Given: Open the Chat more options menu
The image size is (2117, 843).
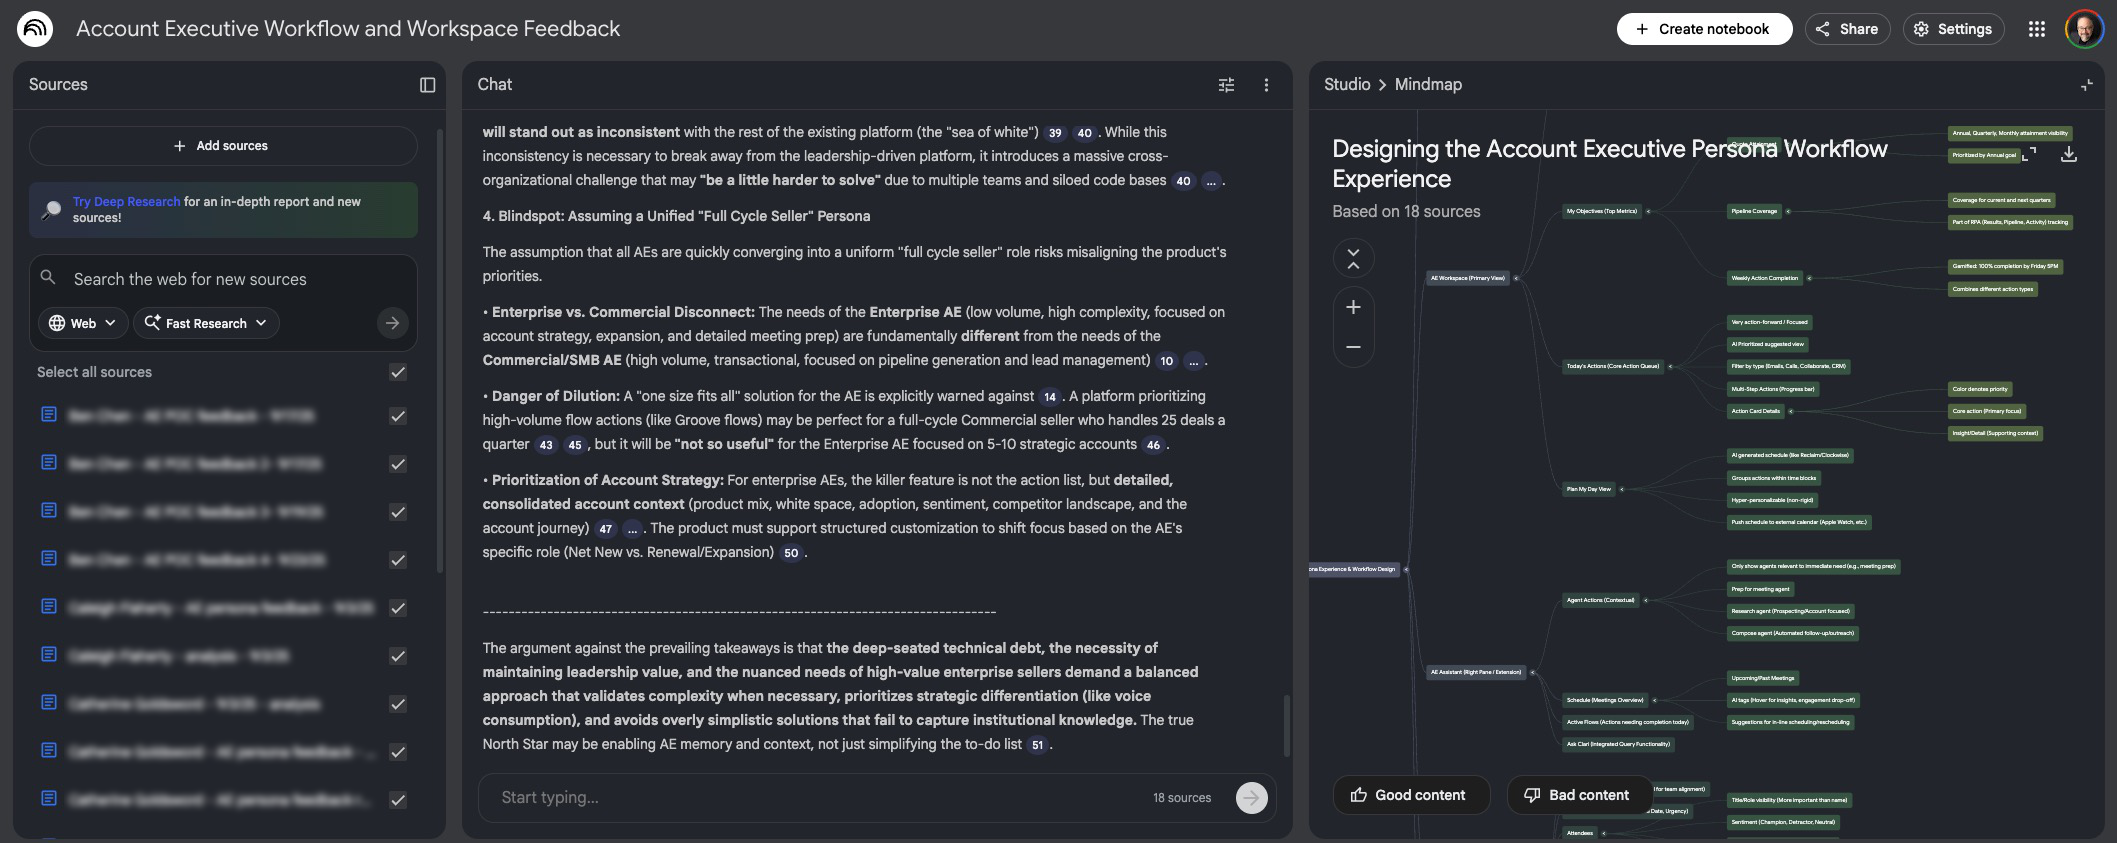Looking at the screenshot, I should [1266, 85].
